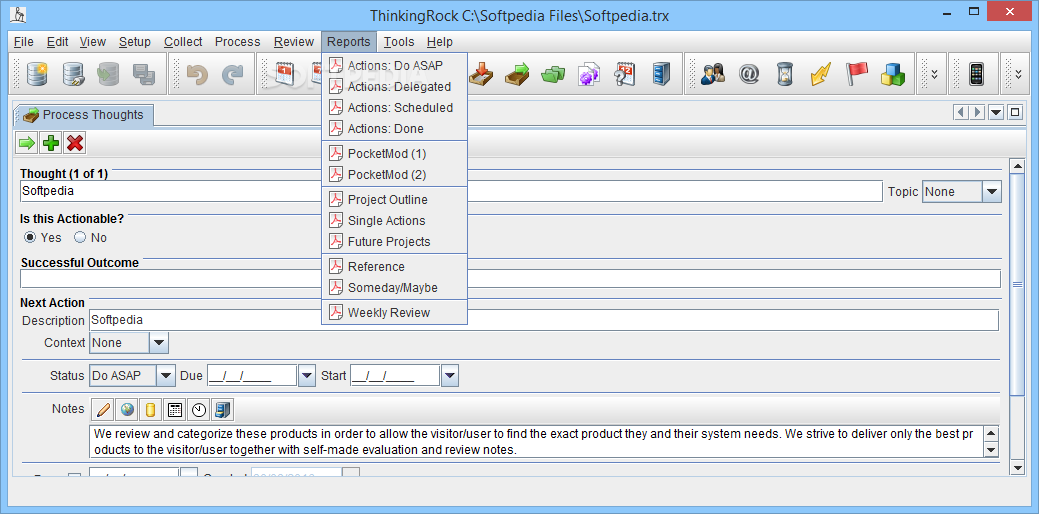This screenshot has width=1039, height=514.
Task: Click the pencil edit notes icon
Action: (103, 410)
